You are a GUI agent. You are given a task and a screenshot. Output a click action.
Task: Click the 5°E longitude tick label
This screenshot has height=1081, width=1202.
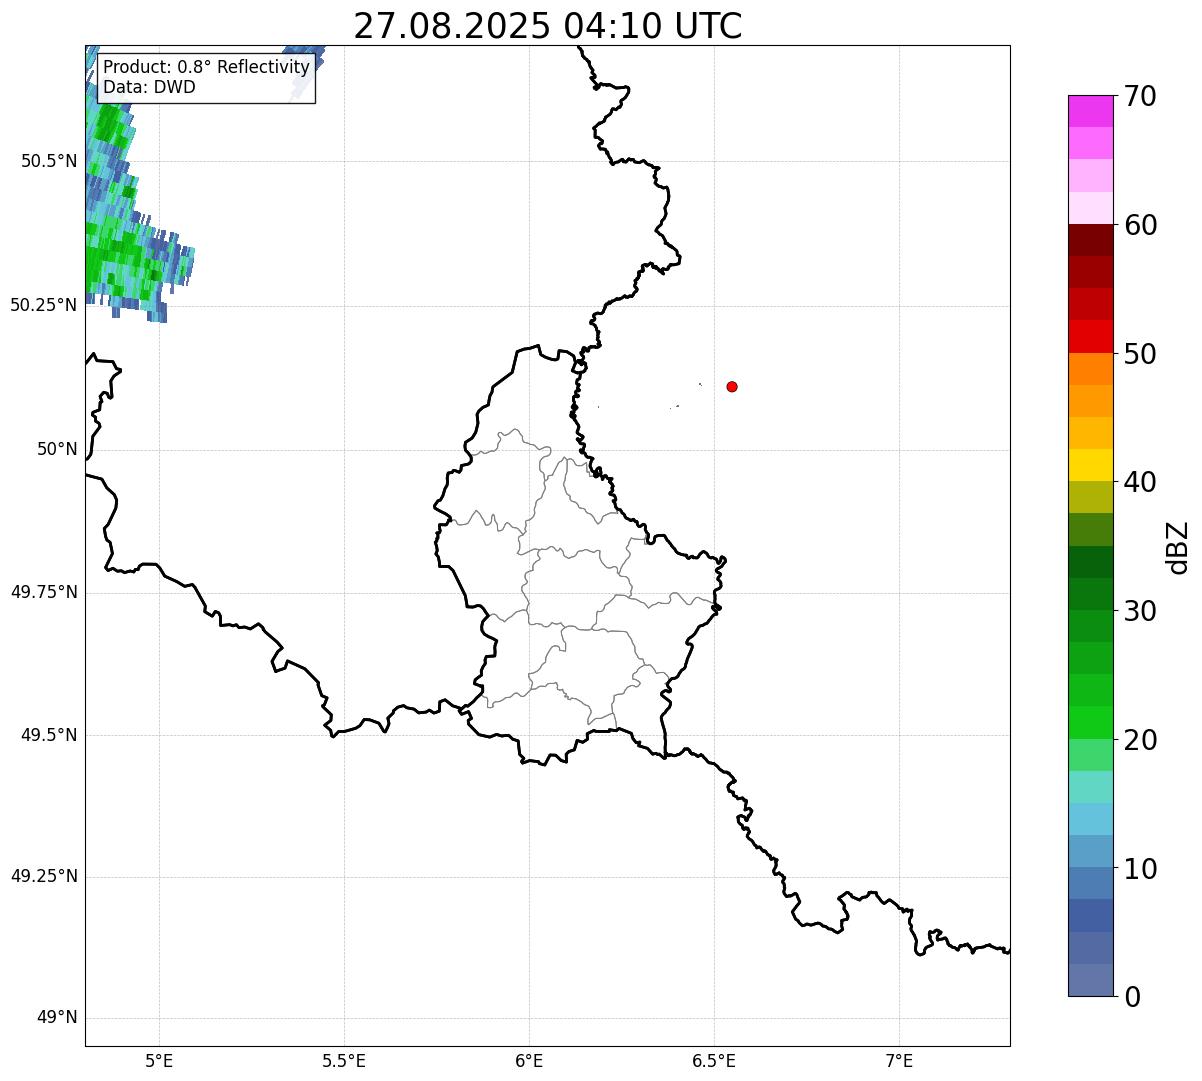pos(159,1061)
